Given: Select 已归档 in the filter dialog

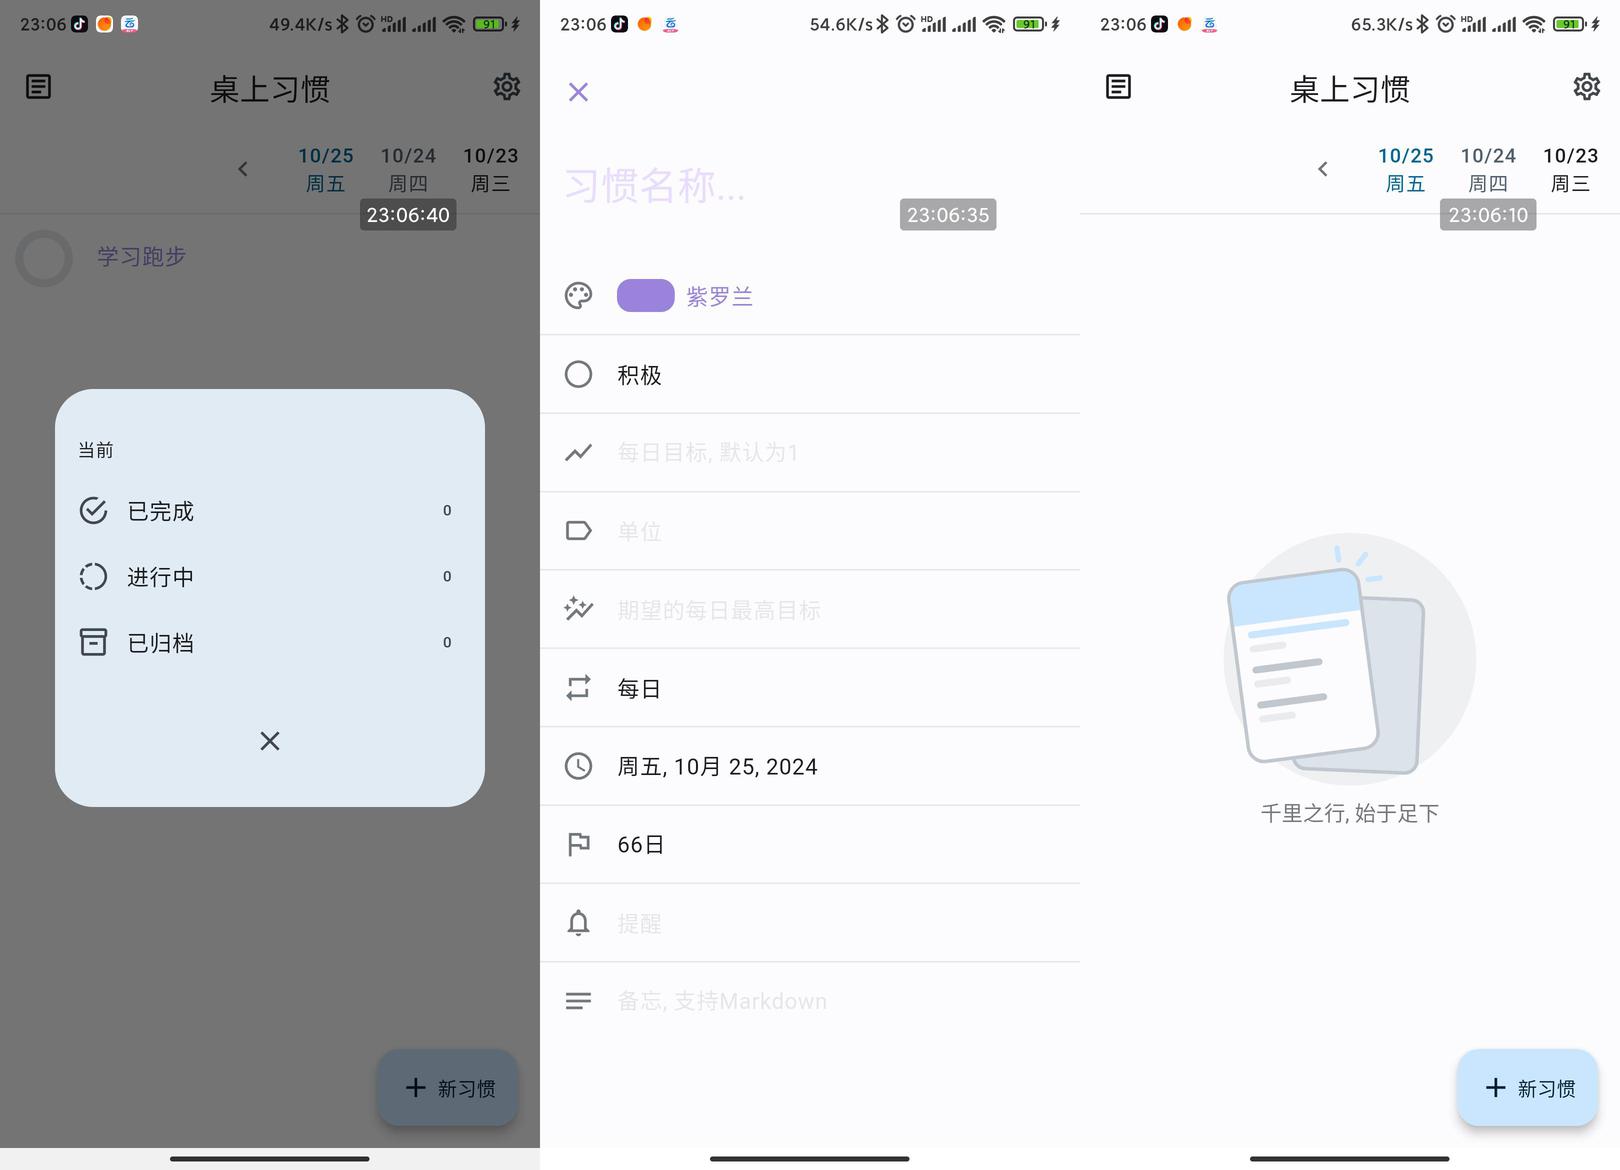Looking at the screenshot, I should pyautogui.click(x=270, y=642).
